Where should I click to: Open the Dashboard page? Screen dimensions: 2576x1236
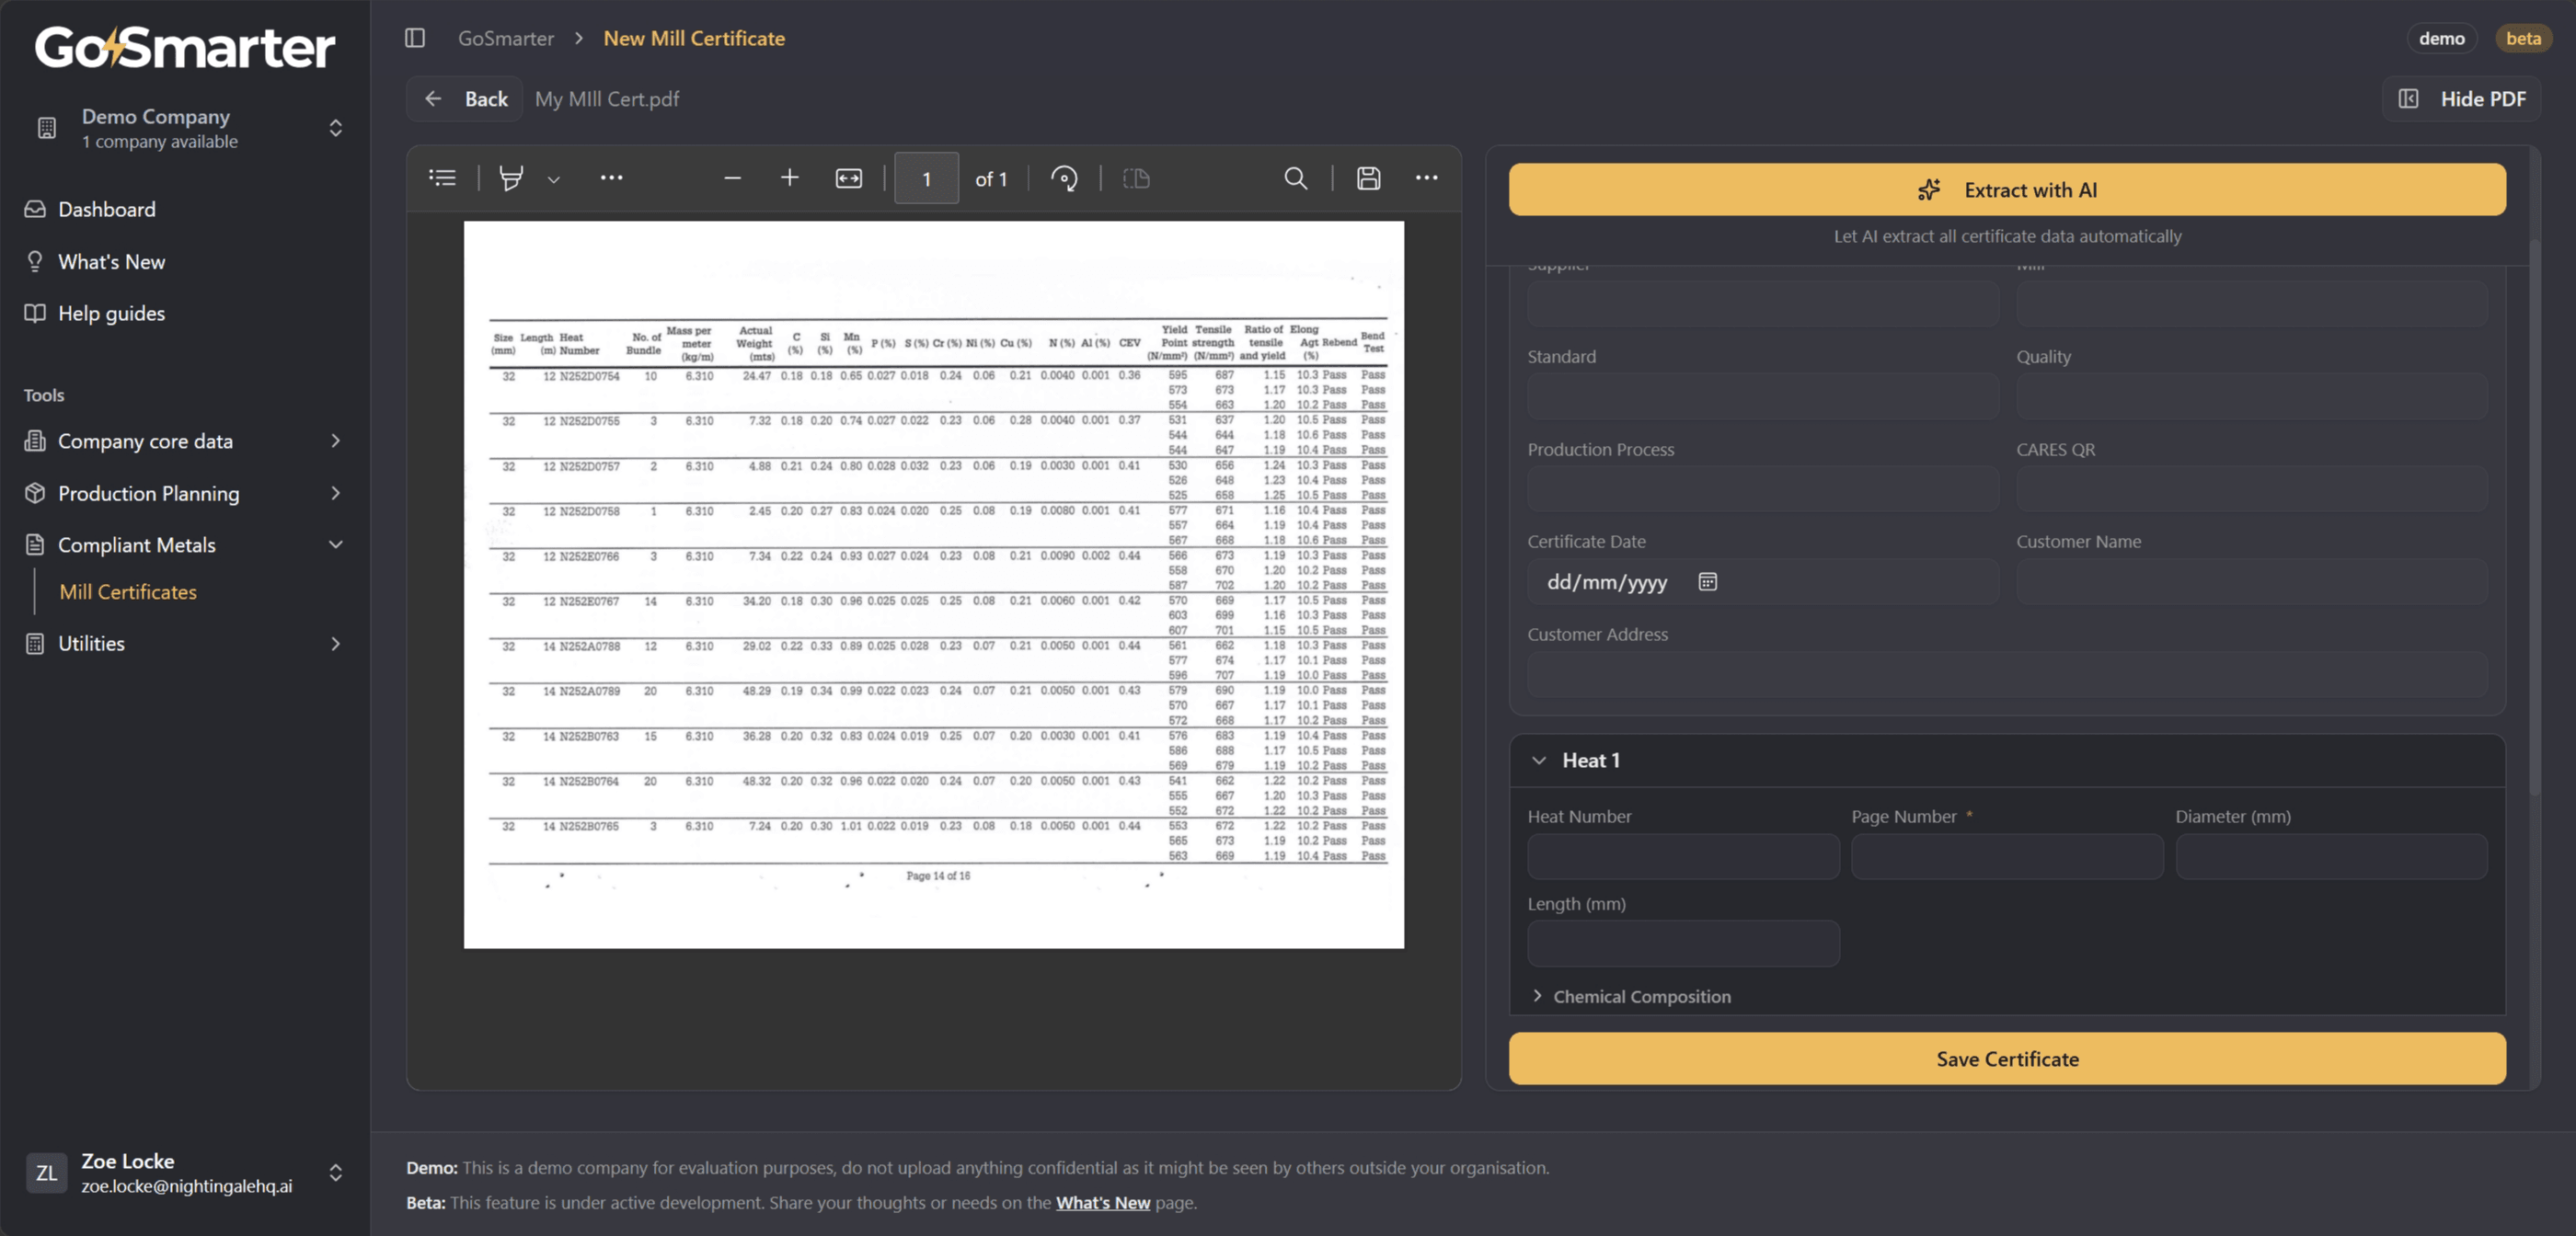pos(106,209)
